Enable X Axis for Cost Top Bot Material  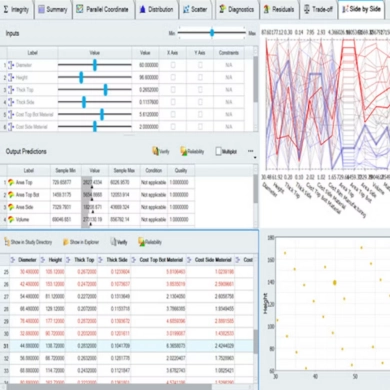[x=173, y=114]
